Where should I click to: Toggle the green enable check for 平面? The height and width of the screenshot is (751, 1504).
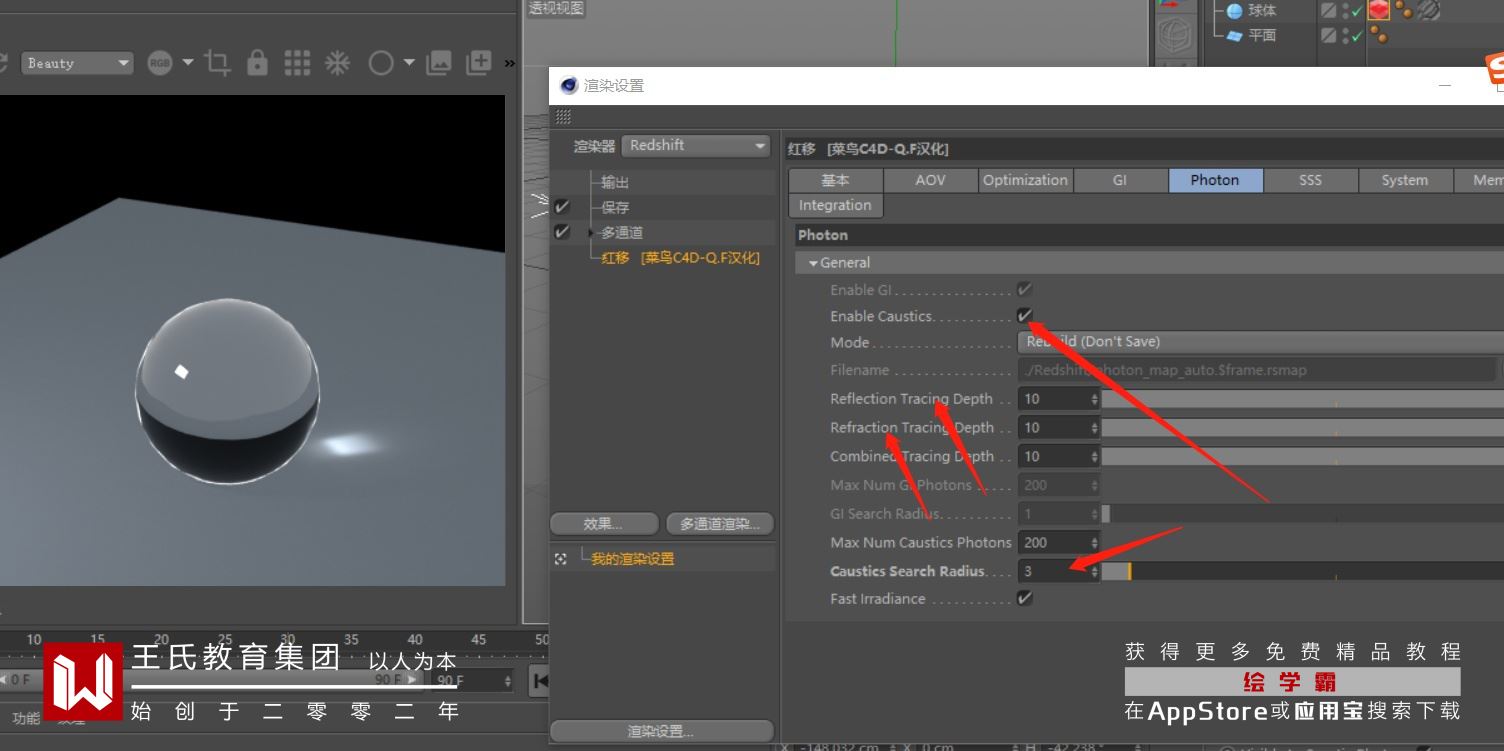(1357, 37)
